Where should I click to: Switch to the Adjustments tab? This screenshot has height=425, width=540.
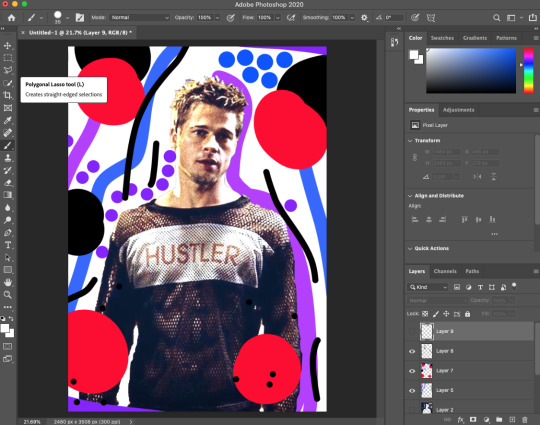point(458,110)
